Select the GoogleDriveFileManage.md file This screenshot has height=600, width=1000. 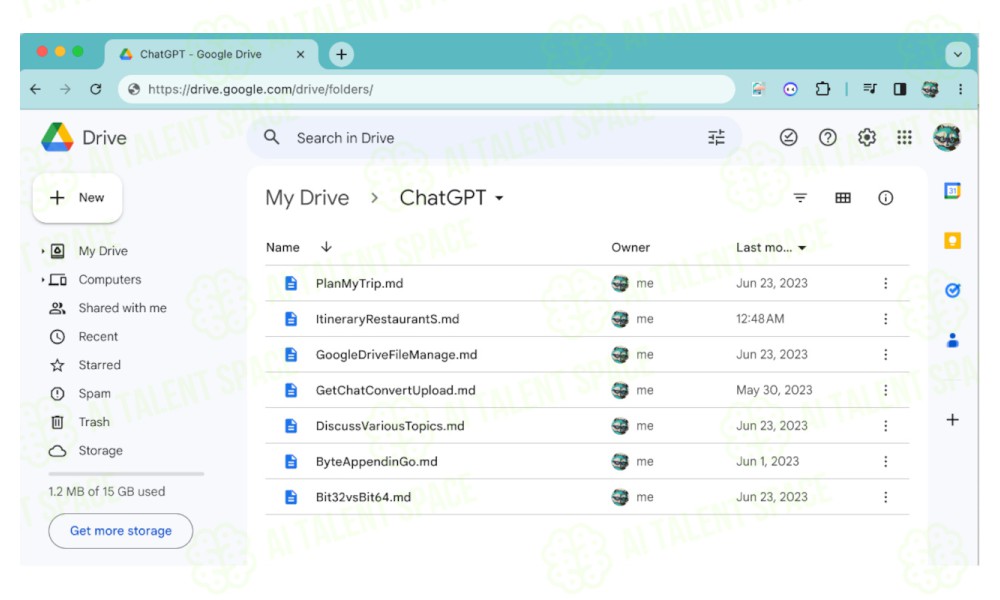[x=587, y=355]
